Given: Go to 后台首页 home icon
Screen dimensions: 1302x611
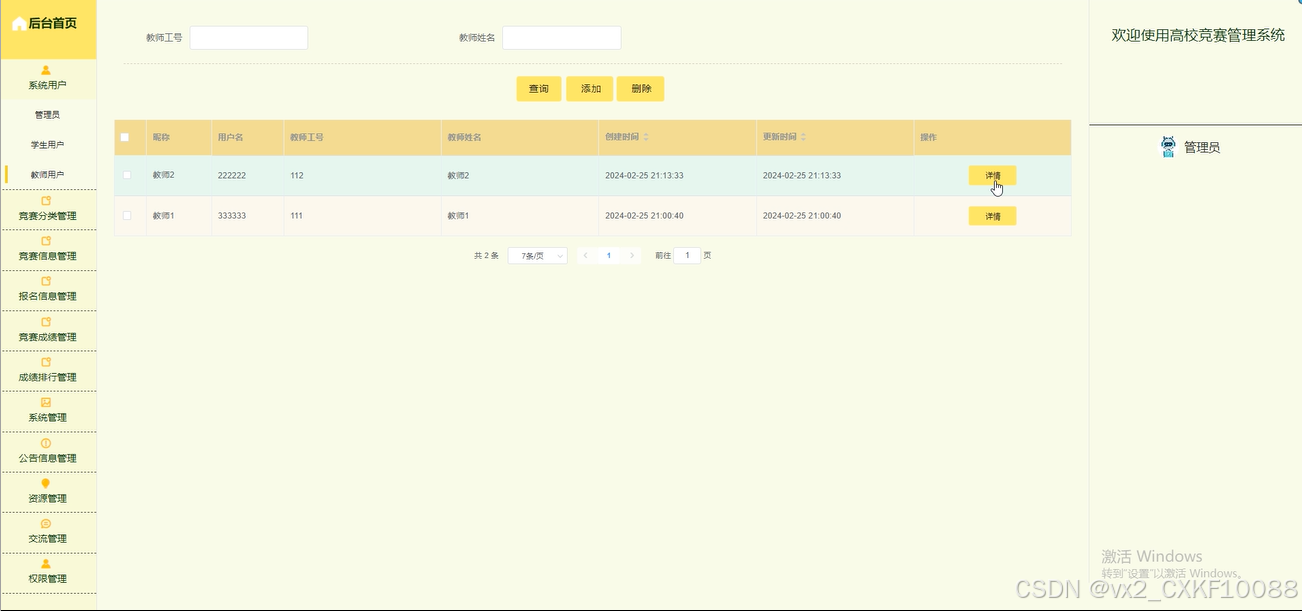Looking at the screenshot, I should pyautogui.click(x=19, y=23).
